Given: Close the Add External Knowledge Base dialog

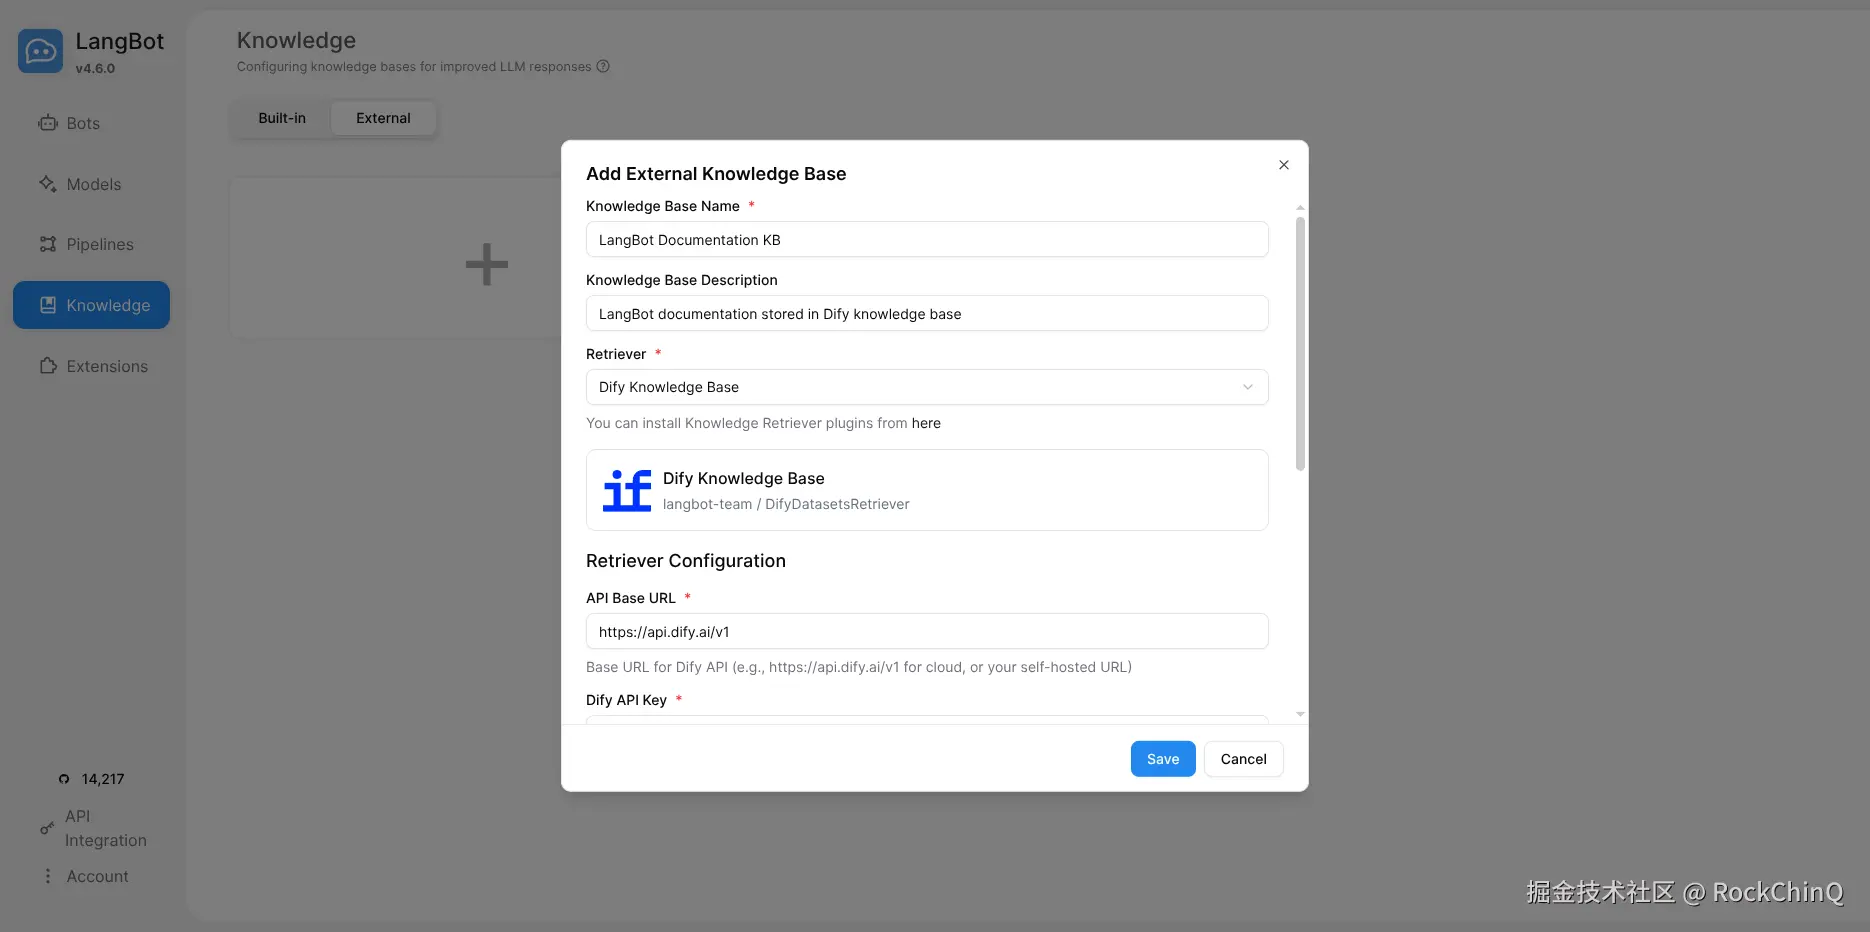Looking at the screenshot, I should pos(1284,165).
